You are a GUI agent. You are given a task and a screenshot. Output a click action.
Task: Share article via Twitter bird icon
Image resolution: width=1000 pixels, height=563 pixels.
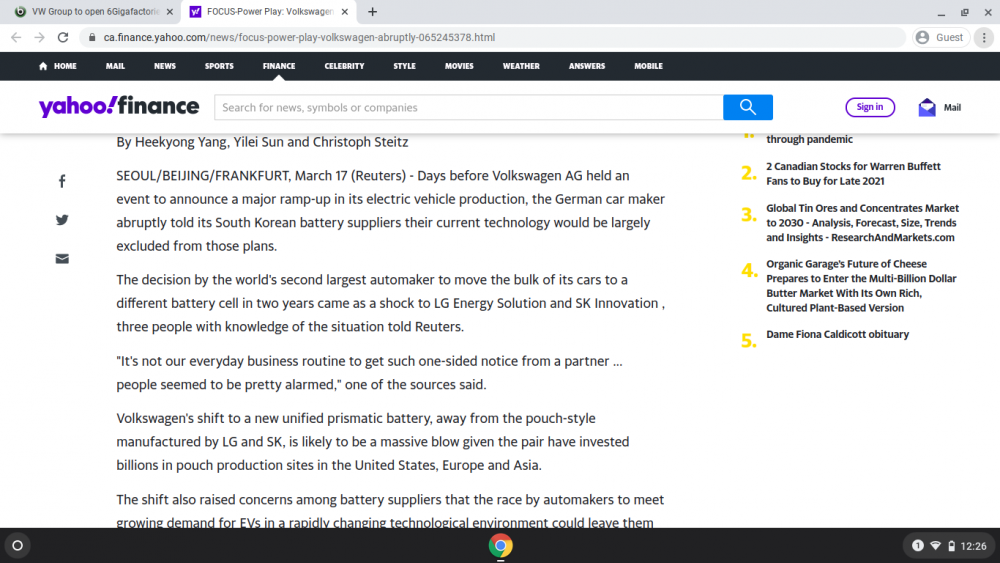pos(62,220)
